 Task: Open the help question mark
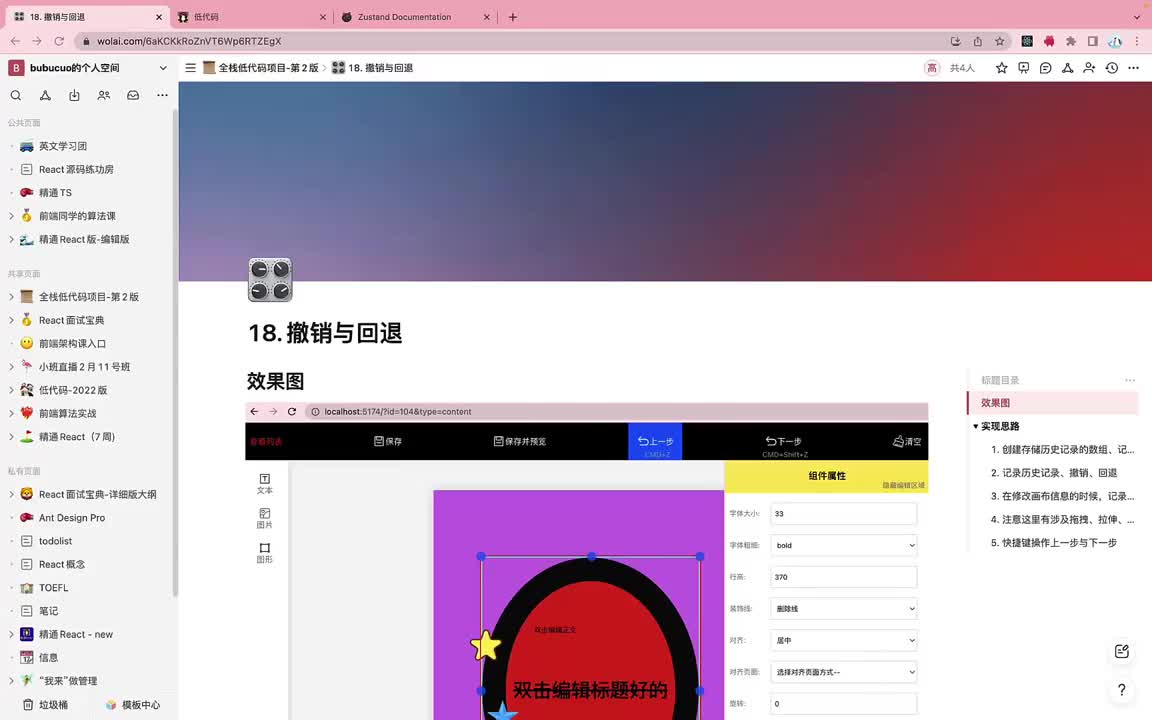tap(1121, 690)
